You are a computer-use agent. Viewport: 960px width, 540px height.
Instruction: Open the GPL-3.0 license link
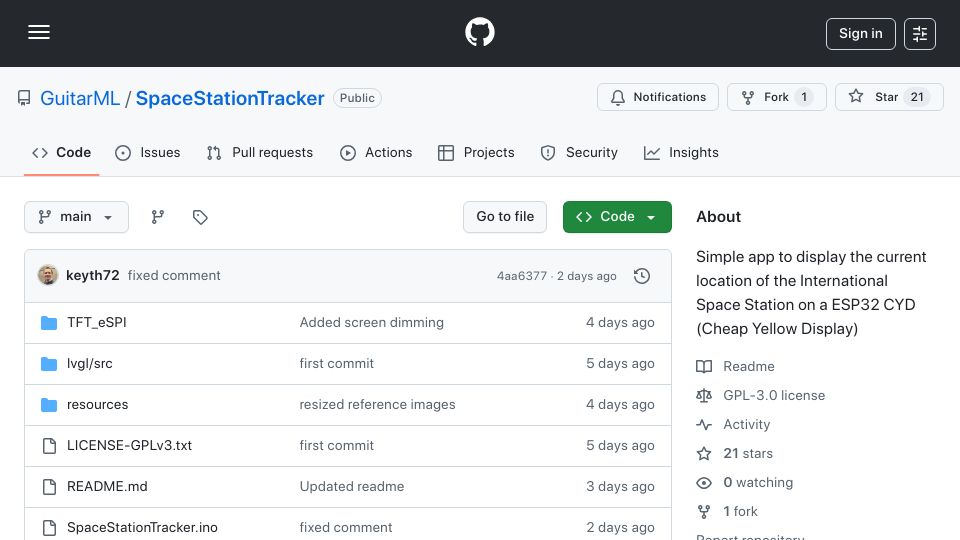774,396
